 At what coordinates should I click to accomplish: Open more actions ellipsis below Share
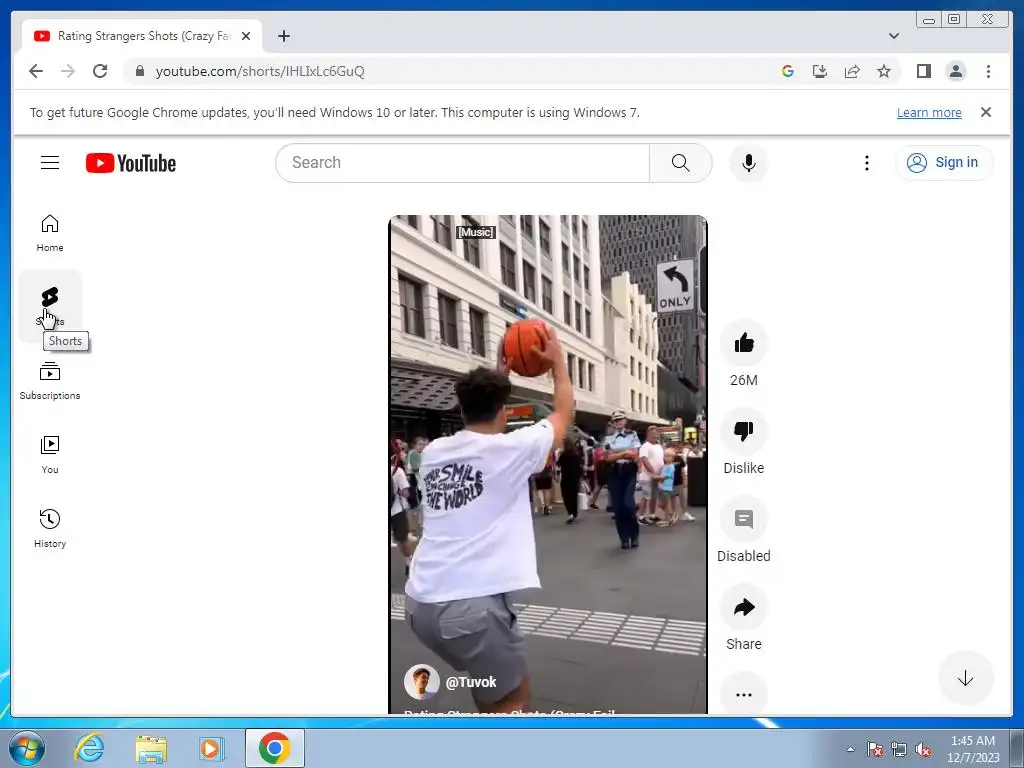[744, 695]
